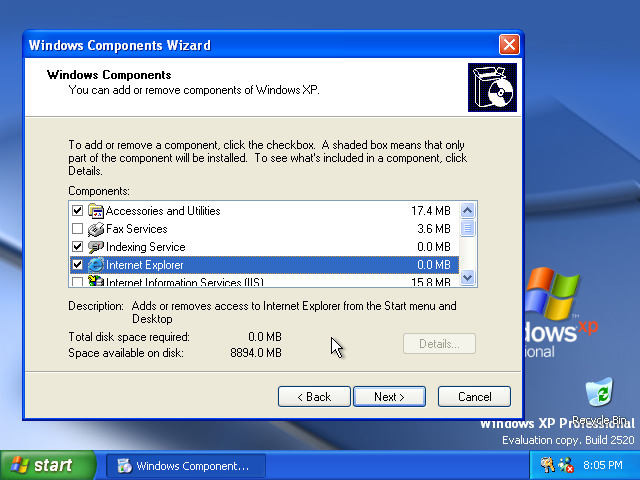Click the components list scrollbar thumb

click(x=467, y=228)
